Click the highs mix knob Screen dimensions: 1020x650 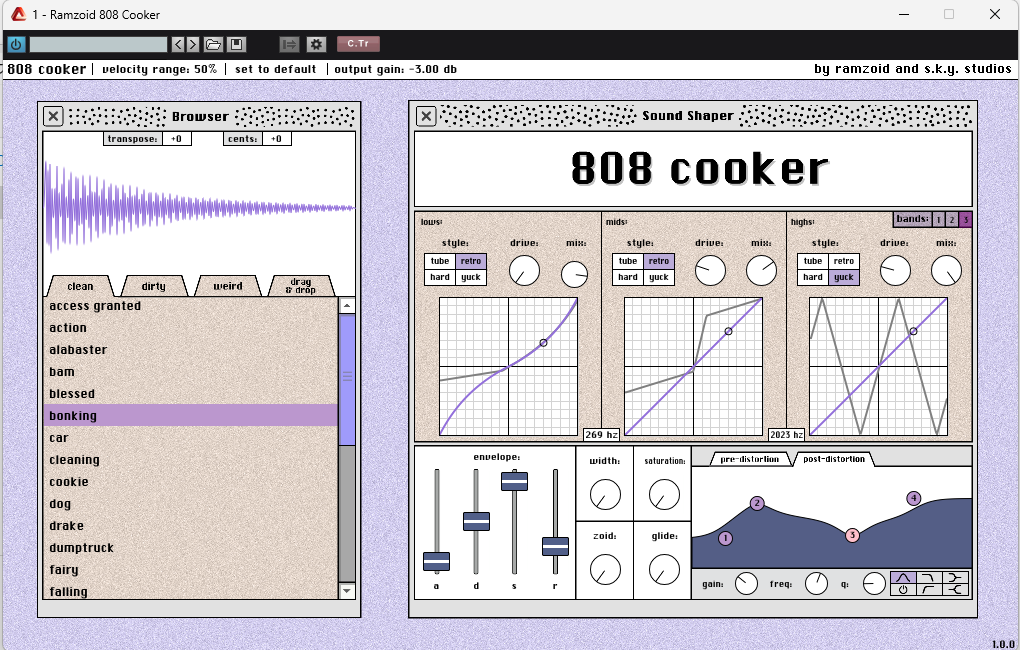[x=946, y=270]
